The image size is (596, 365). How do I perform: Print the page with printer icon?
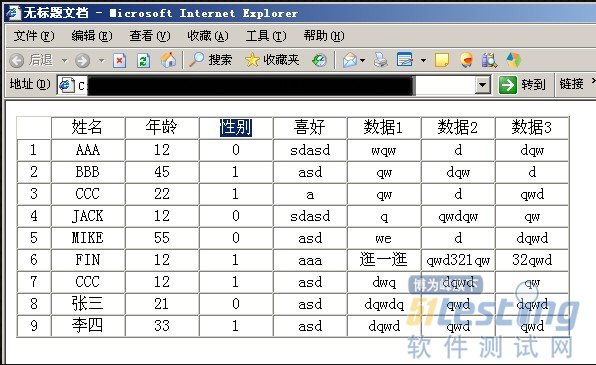click(380, 60)
